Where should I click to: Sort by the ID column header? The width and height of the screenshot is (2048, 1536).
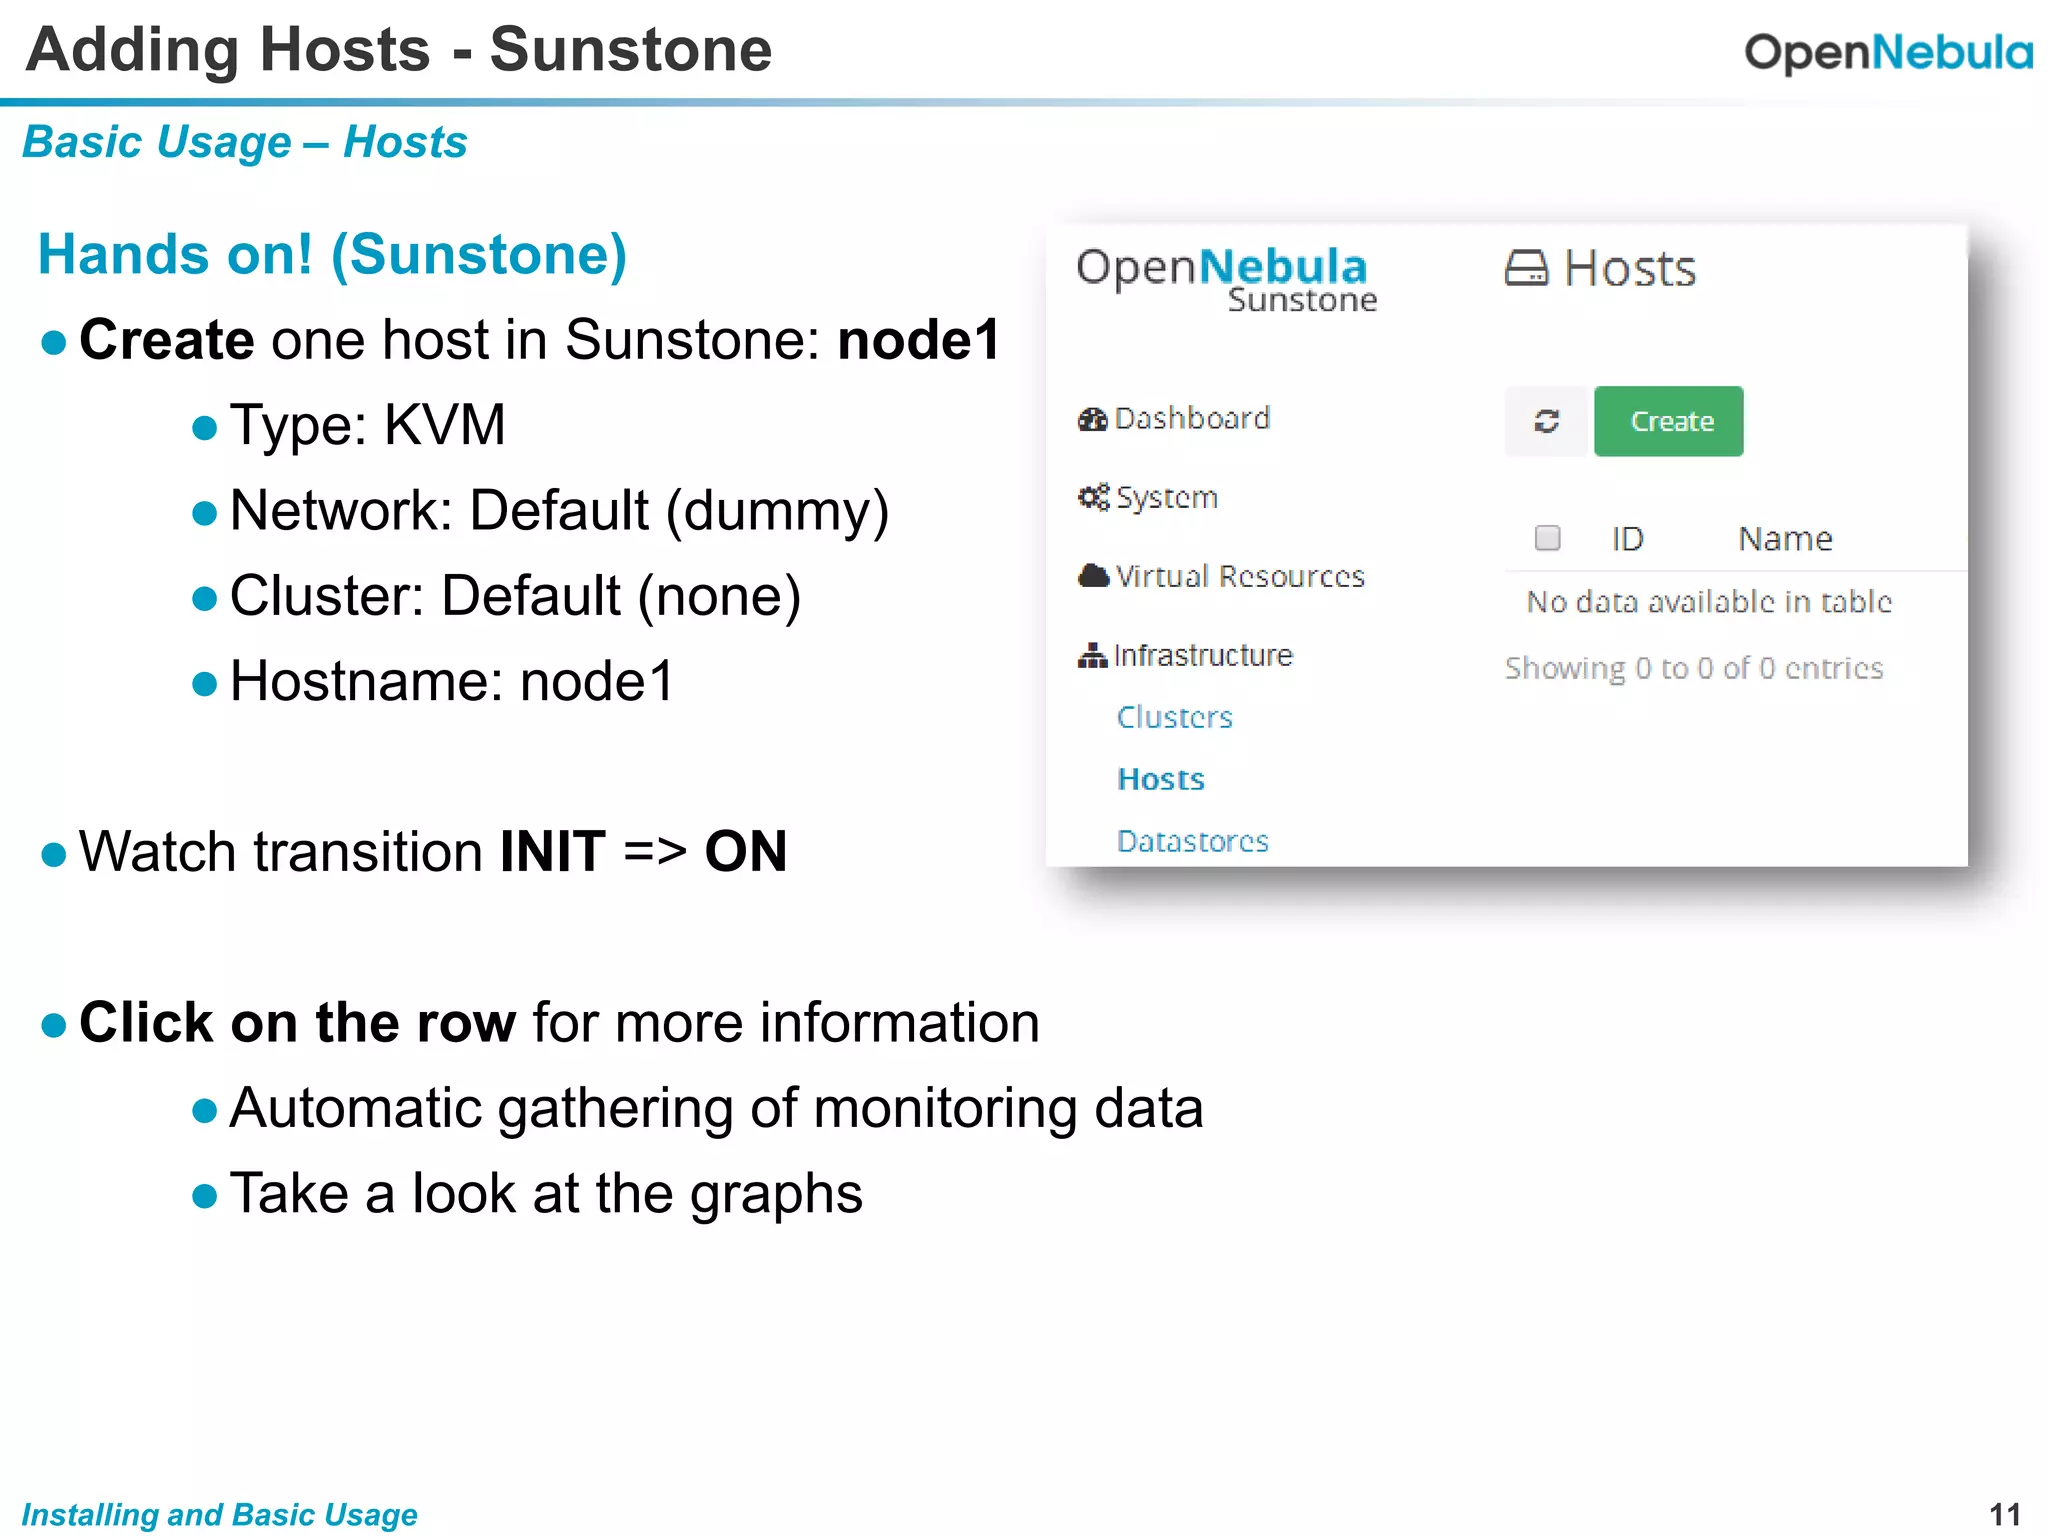click(1627, 539)
